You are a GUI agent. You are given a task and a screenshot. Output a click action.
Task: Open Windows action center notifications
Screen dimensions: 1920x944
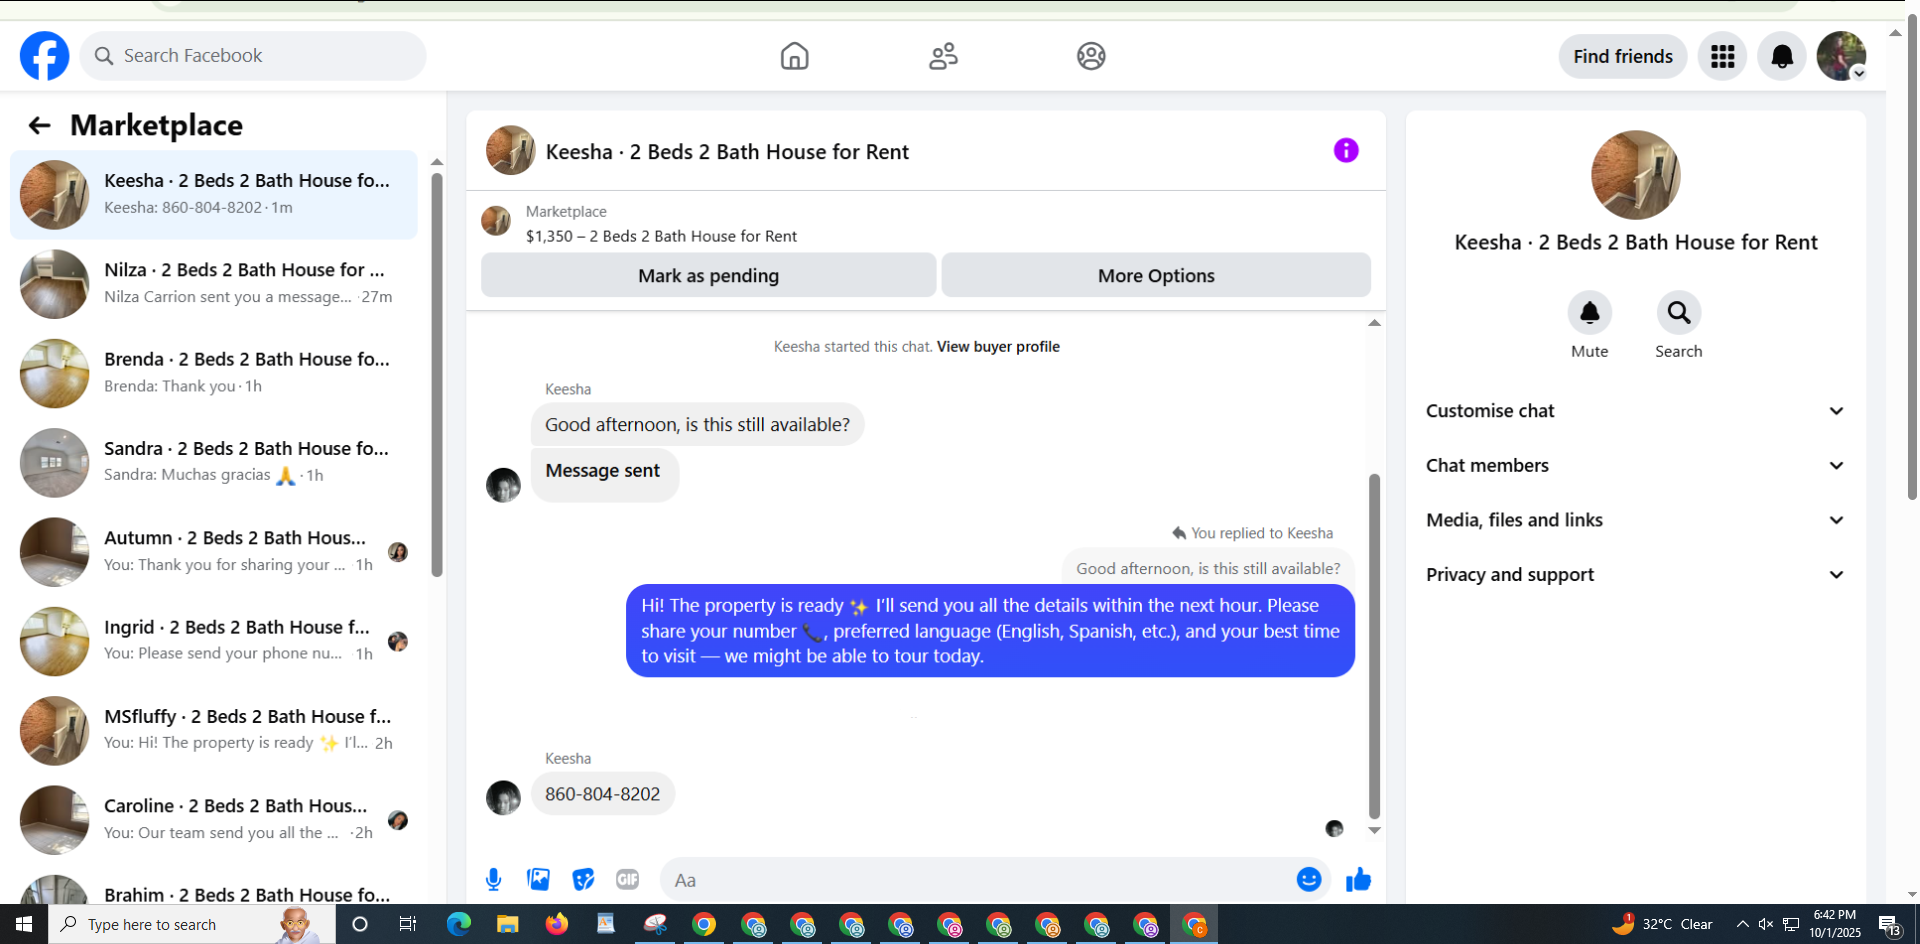pyautogui.click(x=1890, y=925)
